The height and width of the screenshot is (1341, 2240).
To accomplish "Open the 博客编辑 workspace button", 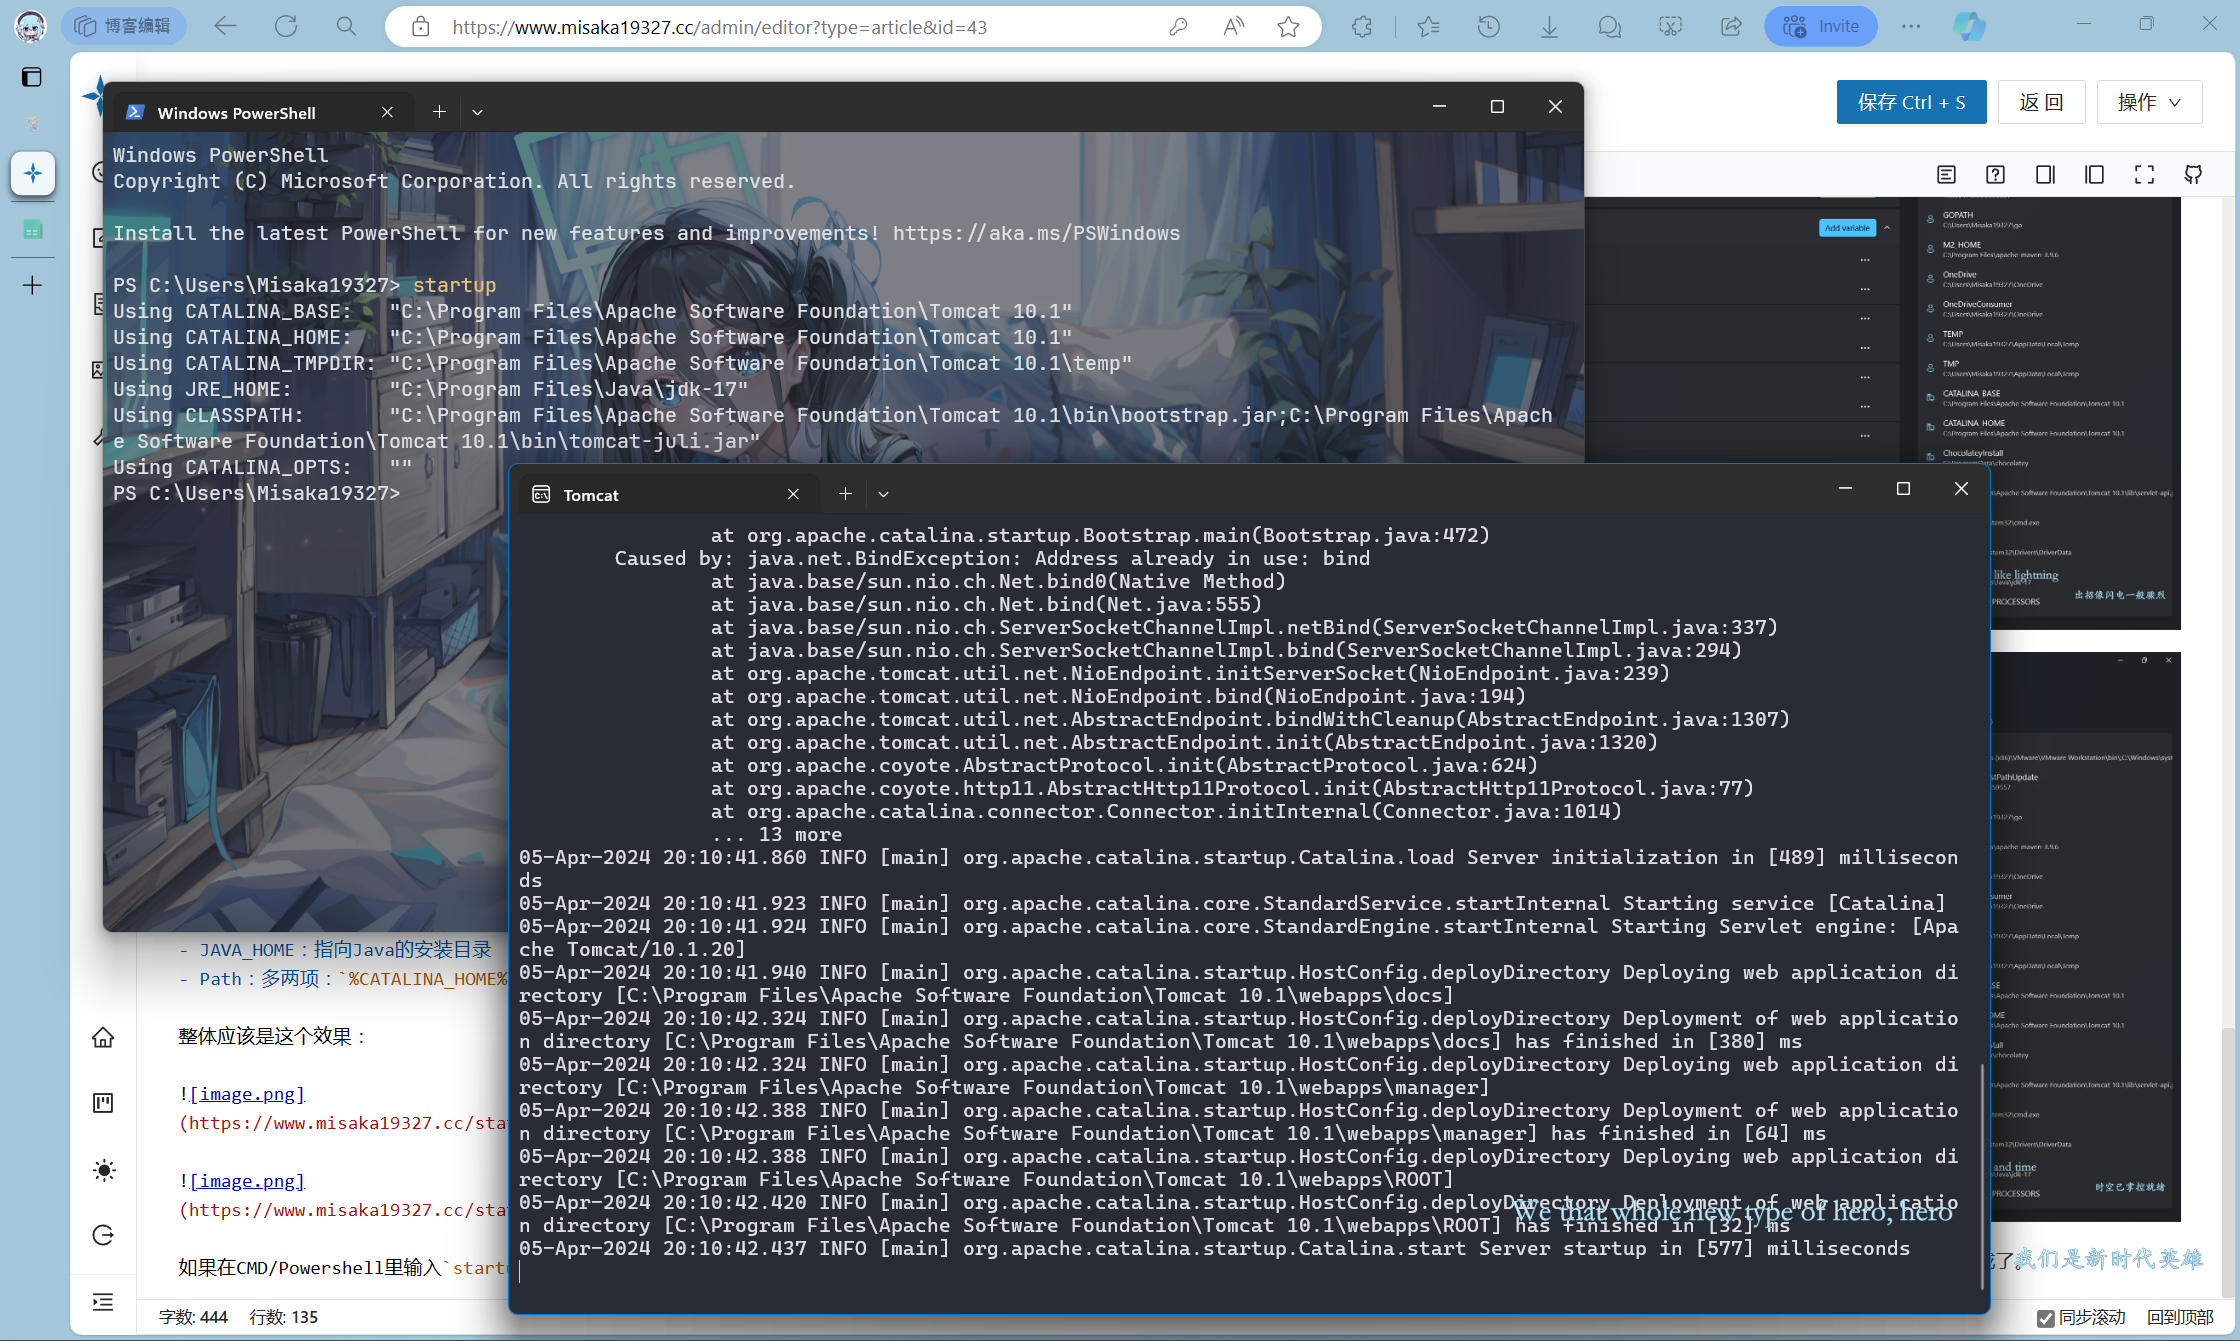I will click(124, 26).
